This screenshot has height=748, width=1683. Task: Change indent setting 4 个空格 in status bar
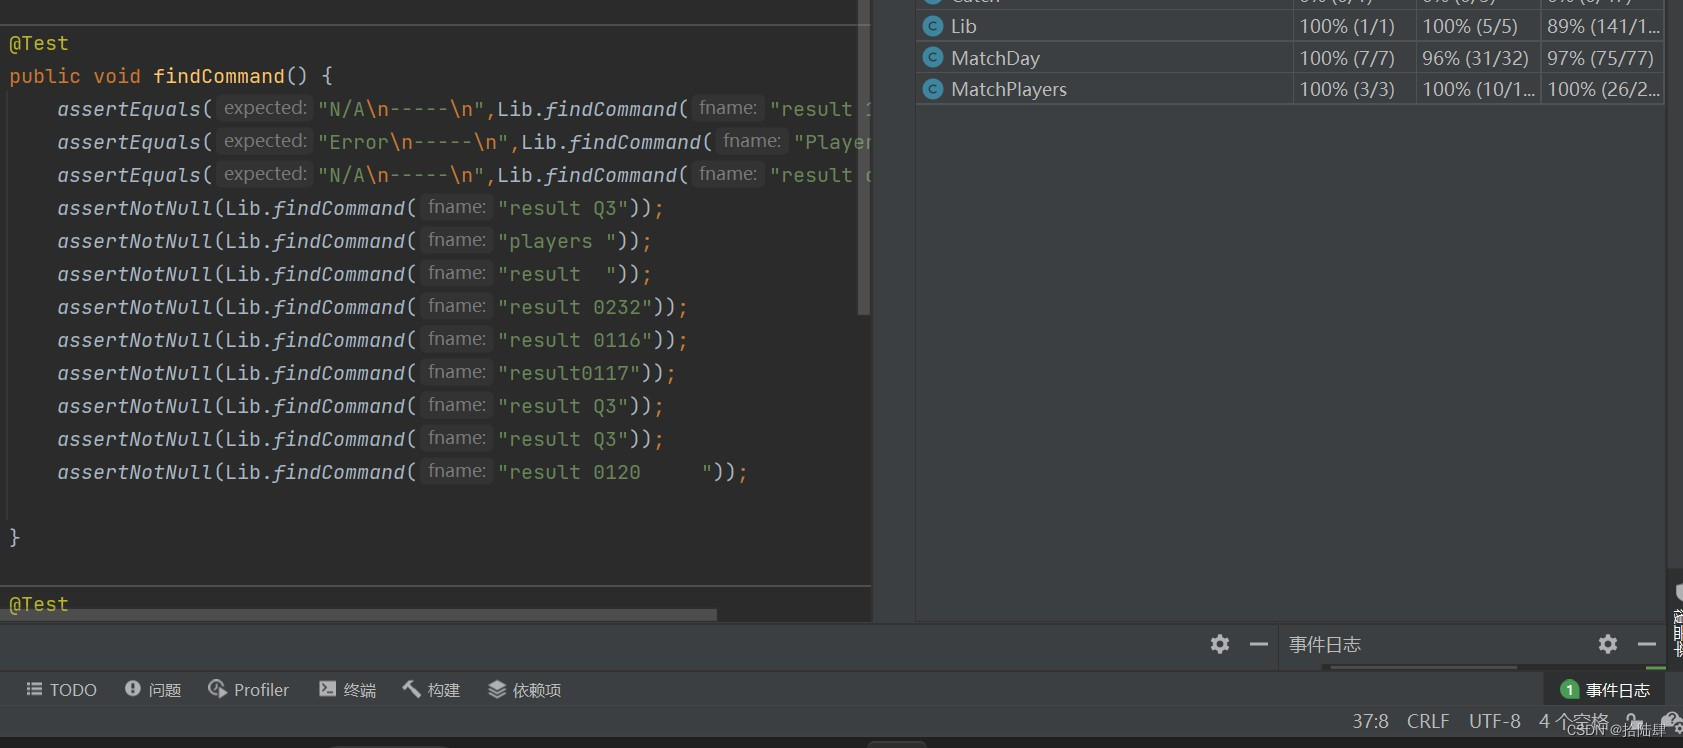tap(1573, 721)
